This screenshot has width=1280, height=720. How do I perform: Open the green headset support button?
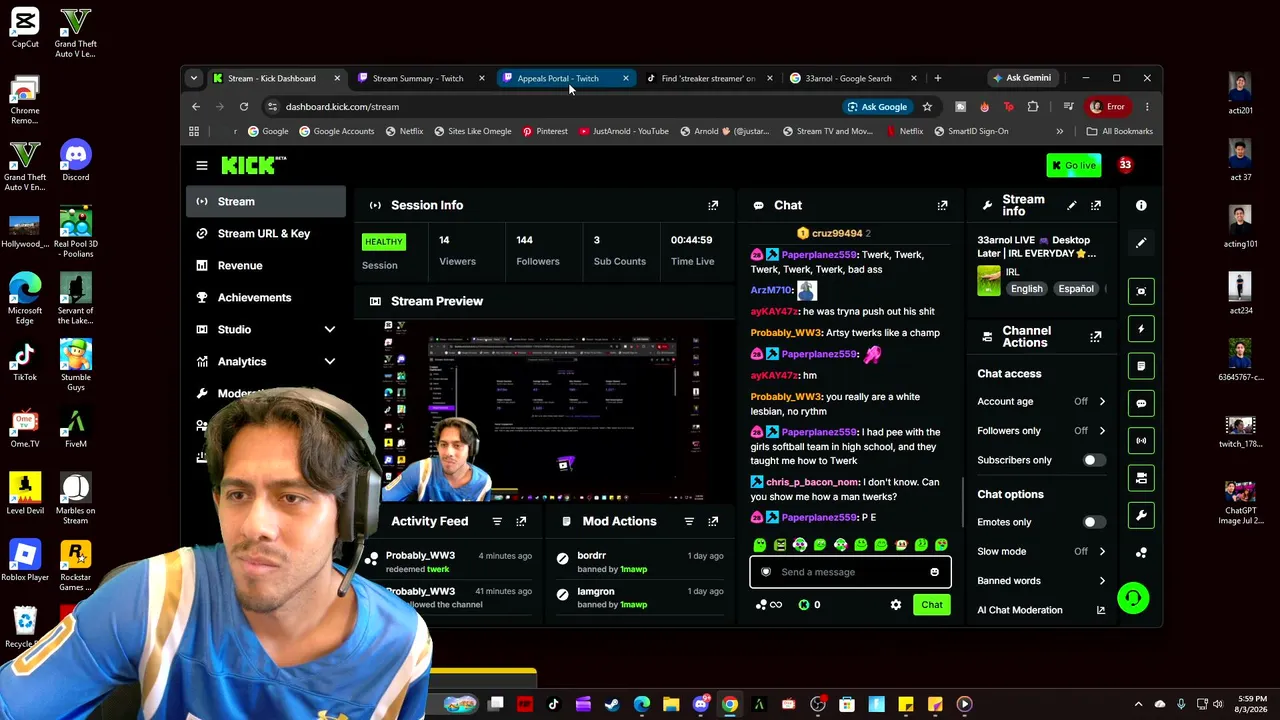click(1133, 598)
